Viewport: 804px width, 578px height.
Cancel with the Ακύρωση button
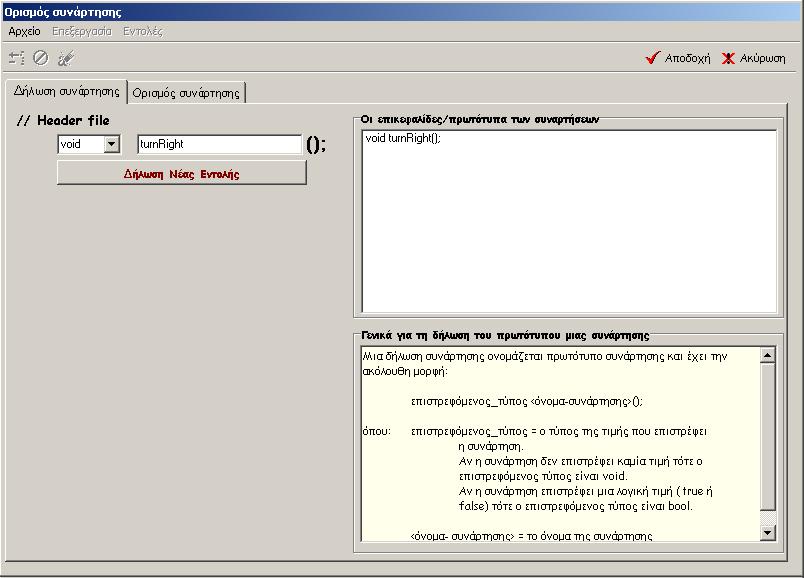tap(753, 58)
